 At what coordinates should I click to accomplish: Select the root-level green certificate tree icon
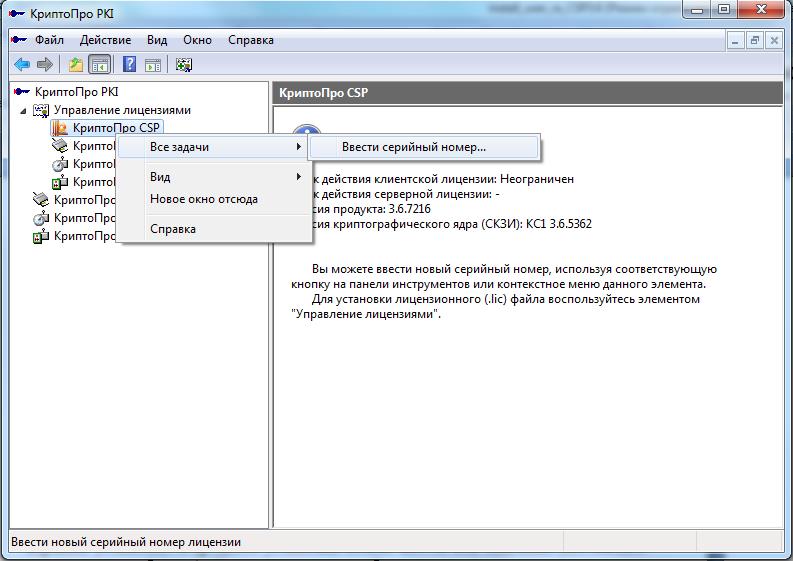point(40,236)
